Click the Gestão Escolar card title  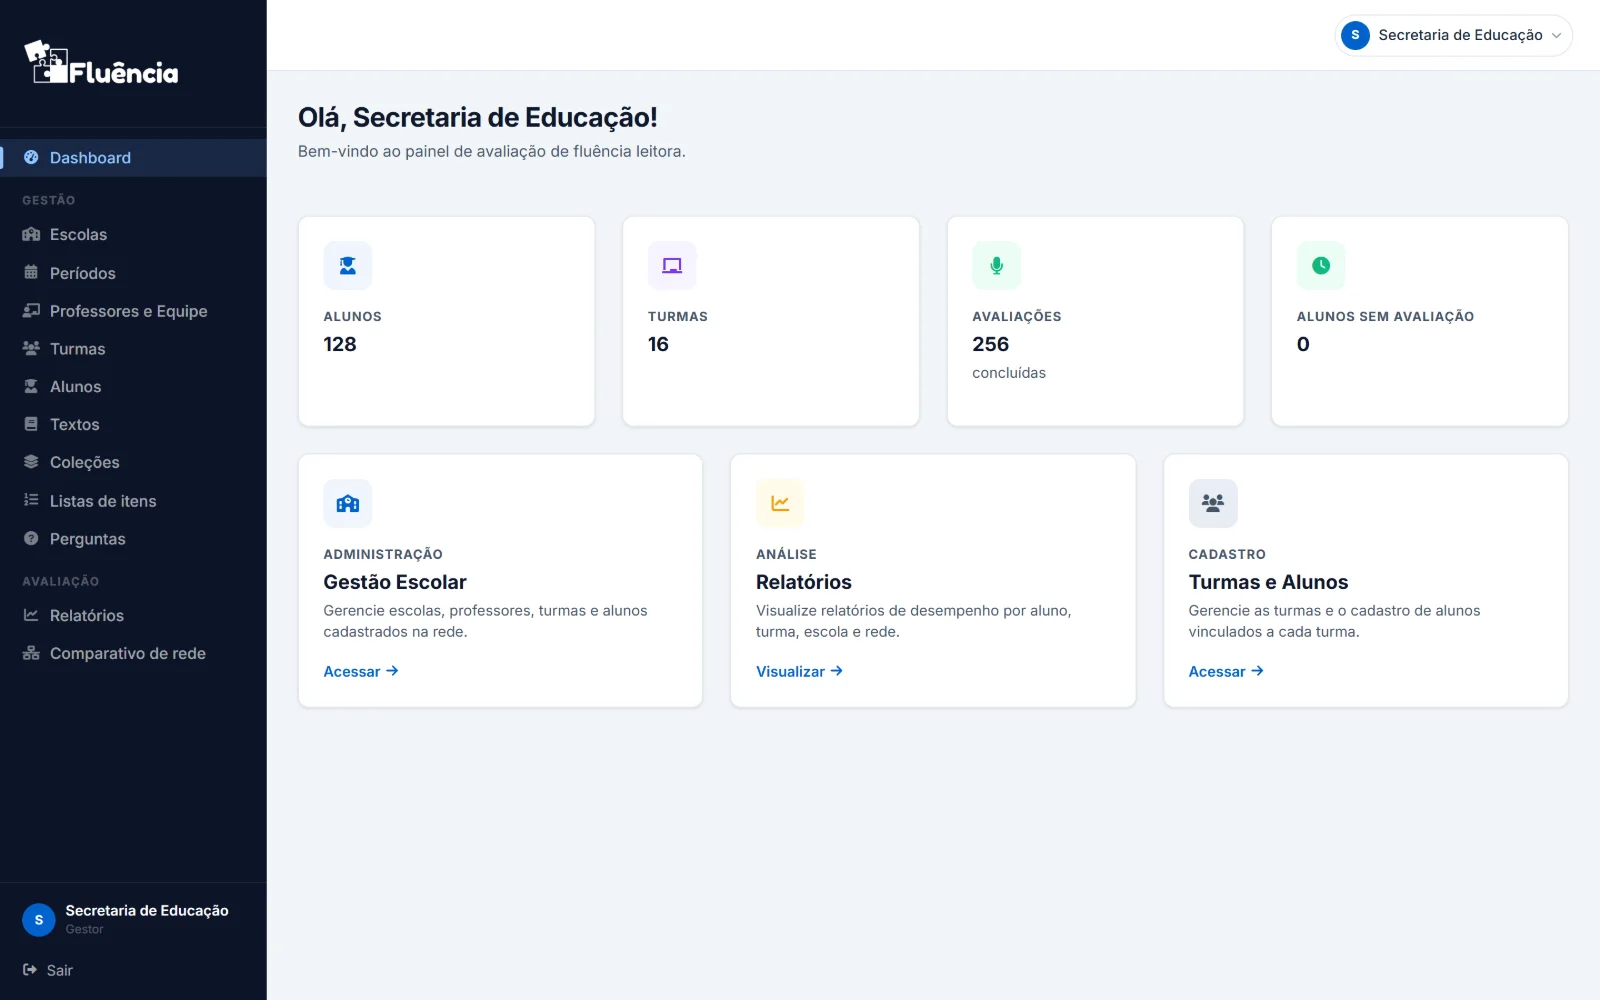(395, 582)
